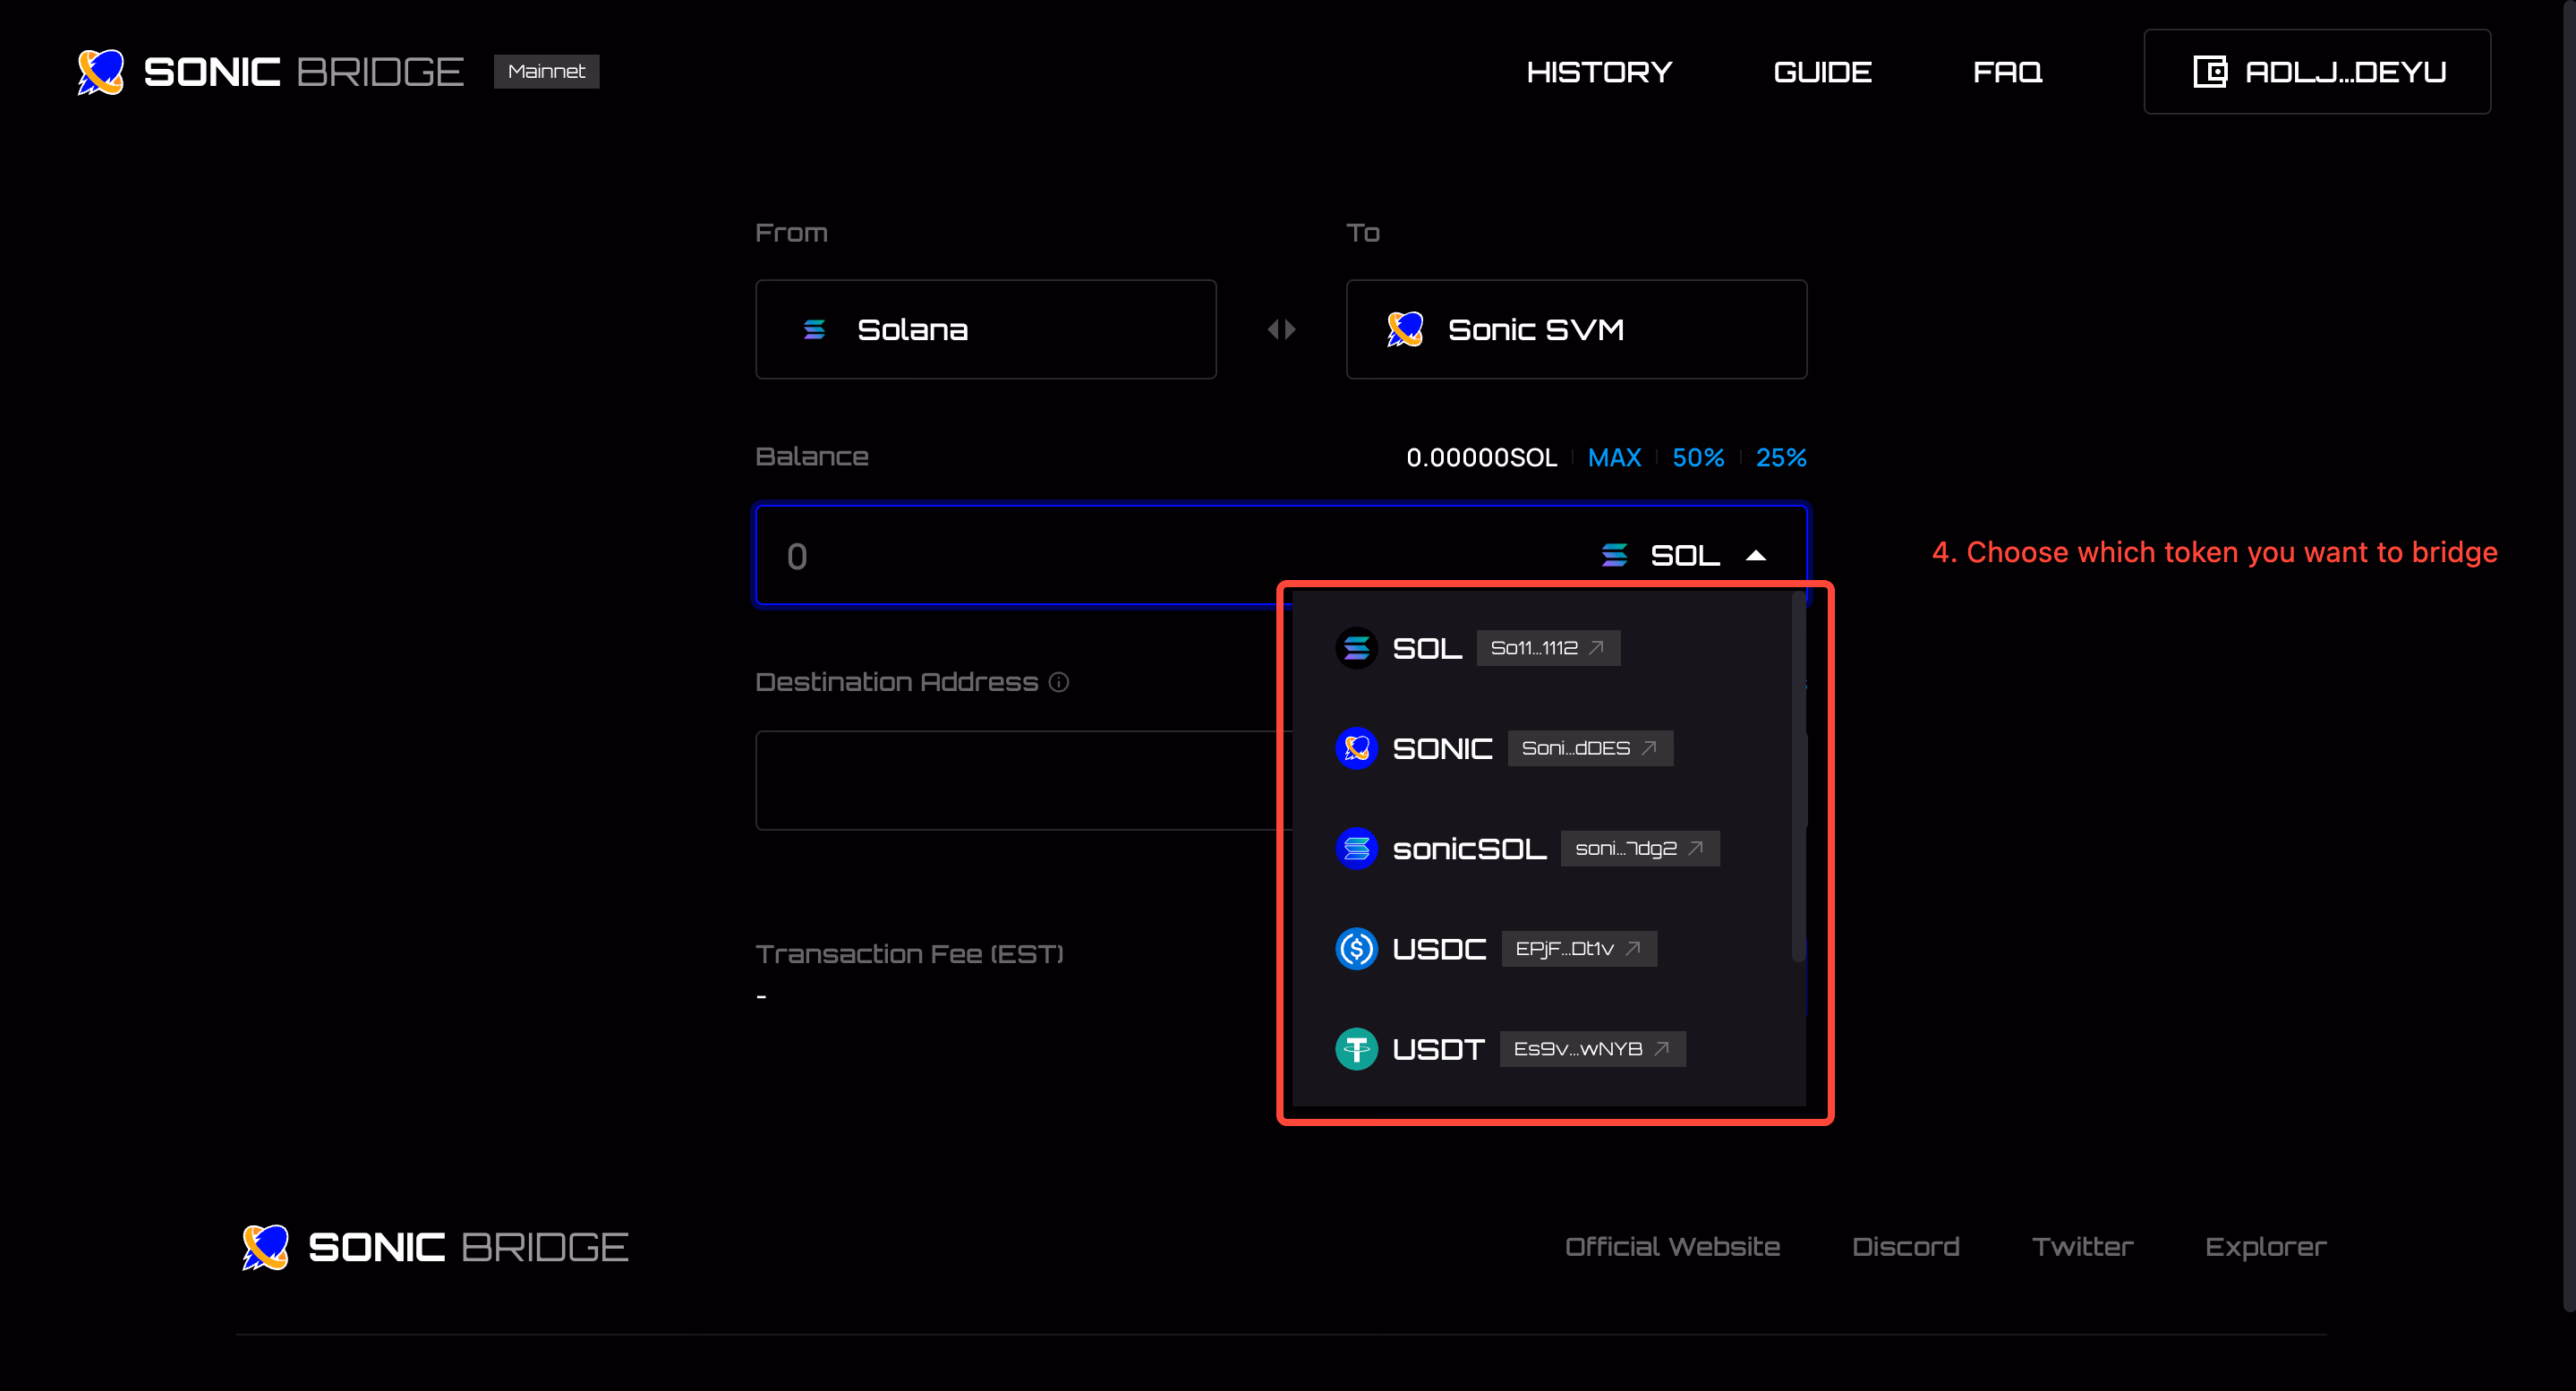Viewport: 2576px width, 1391px height.
Task: Set amount to MAX balance
Action: coord(1614,457)
